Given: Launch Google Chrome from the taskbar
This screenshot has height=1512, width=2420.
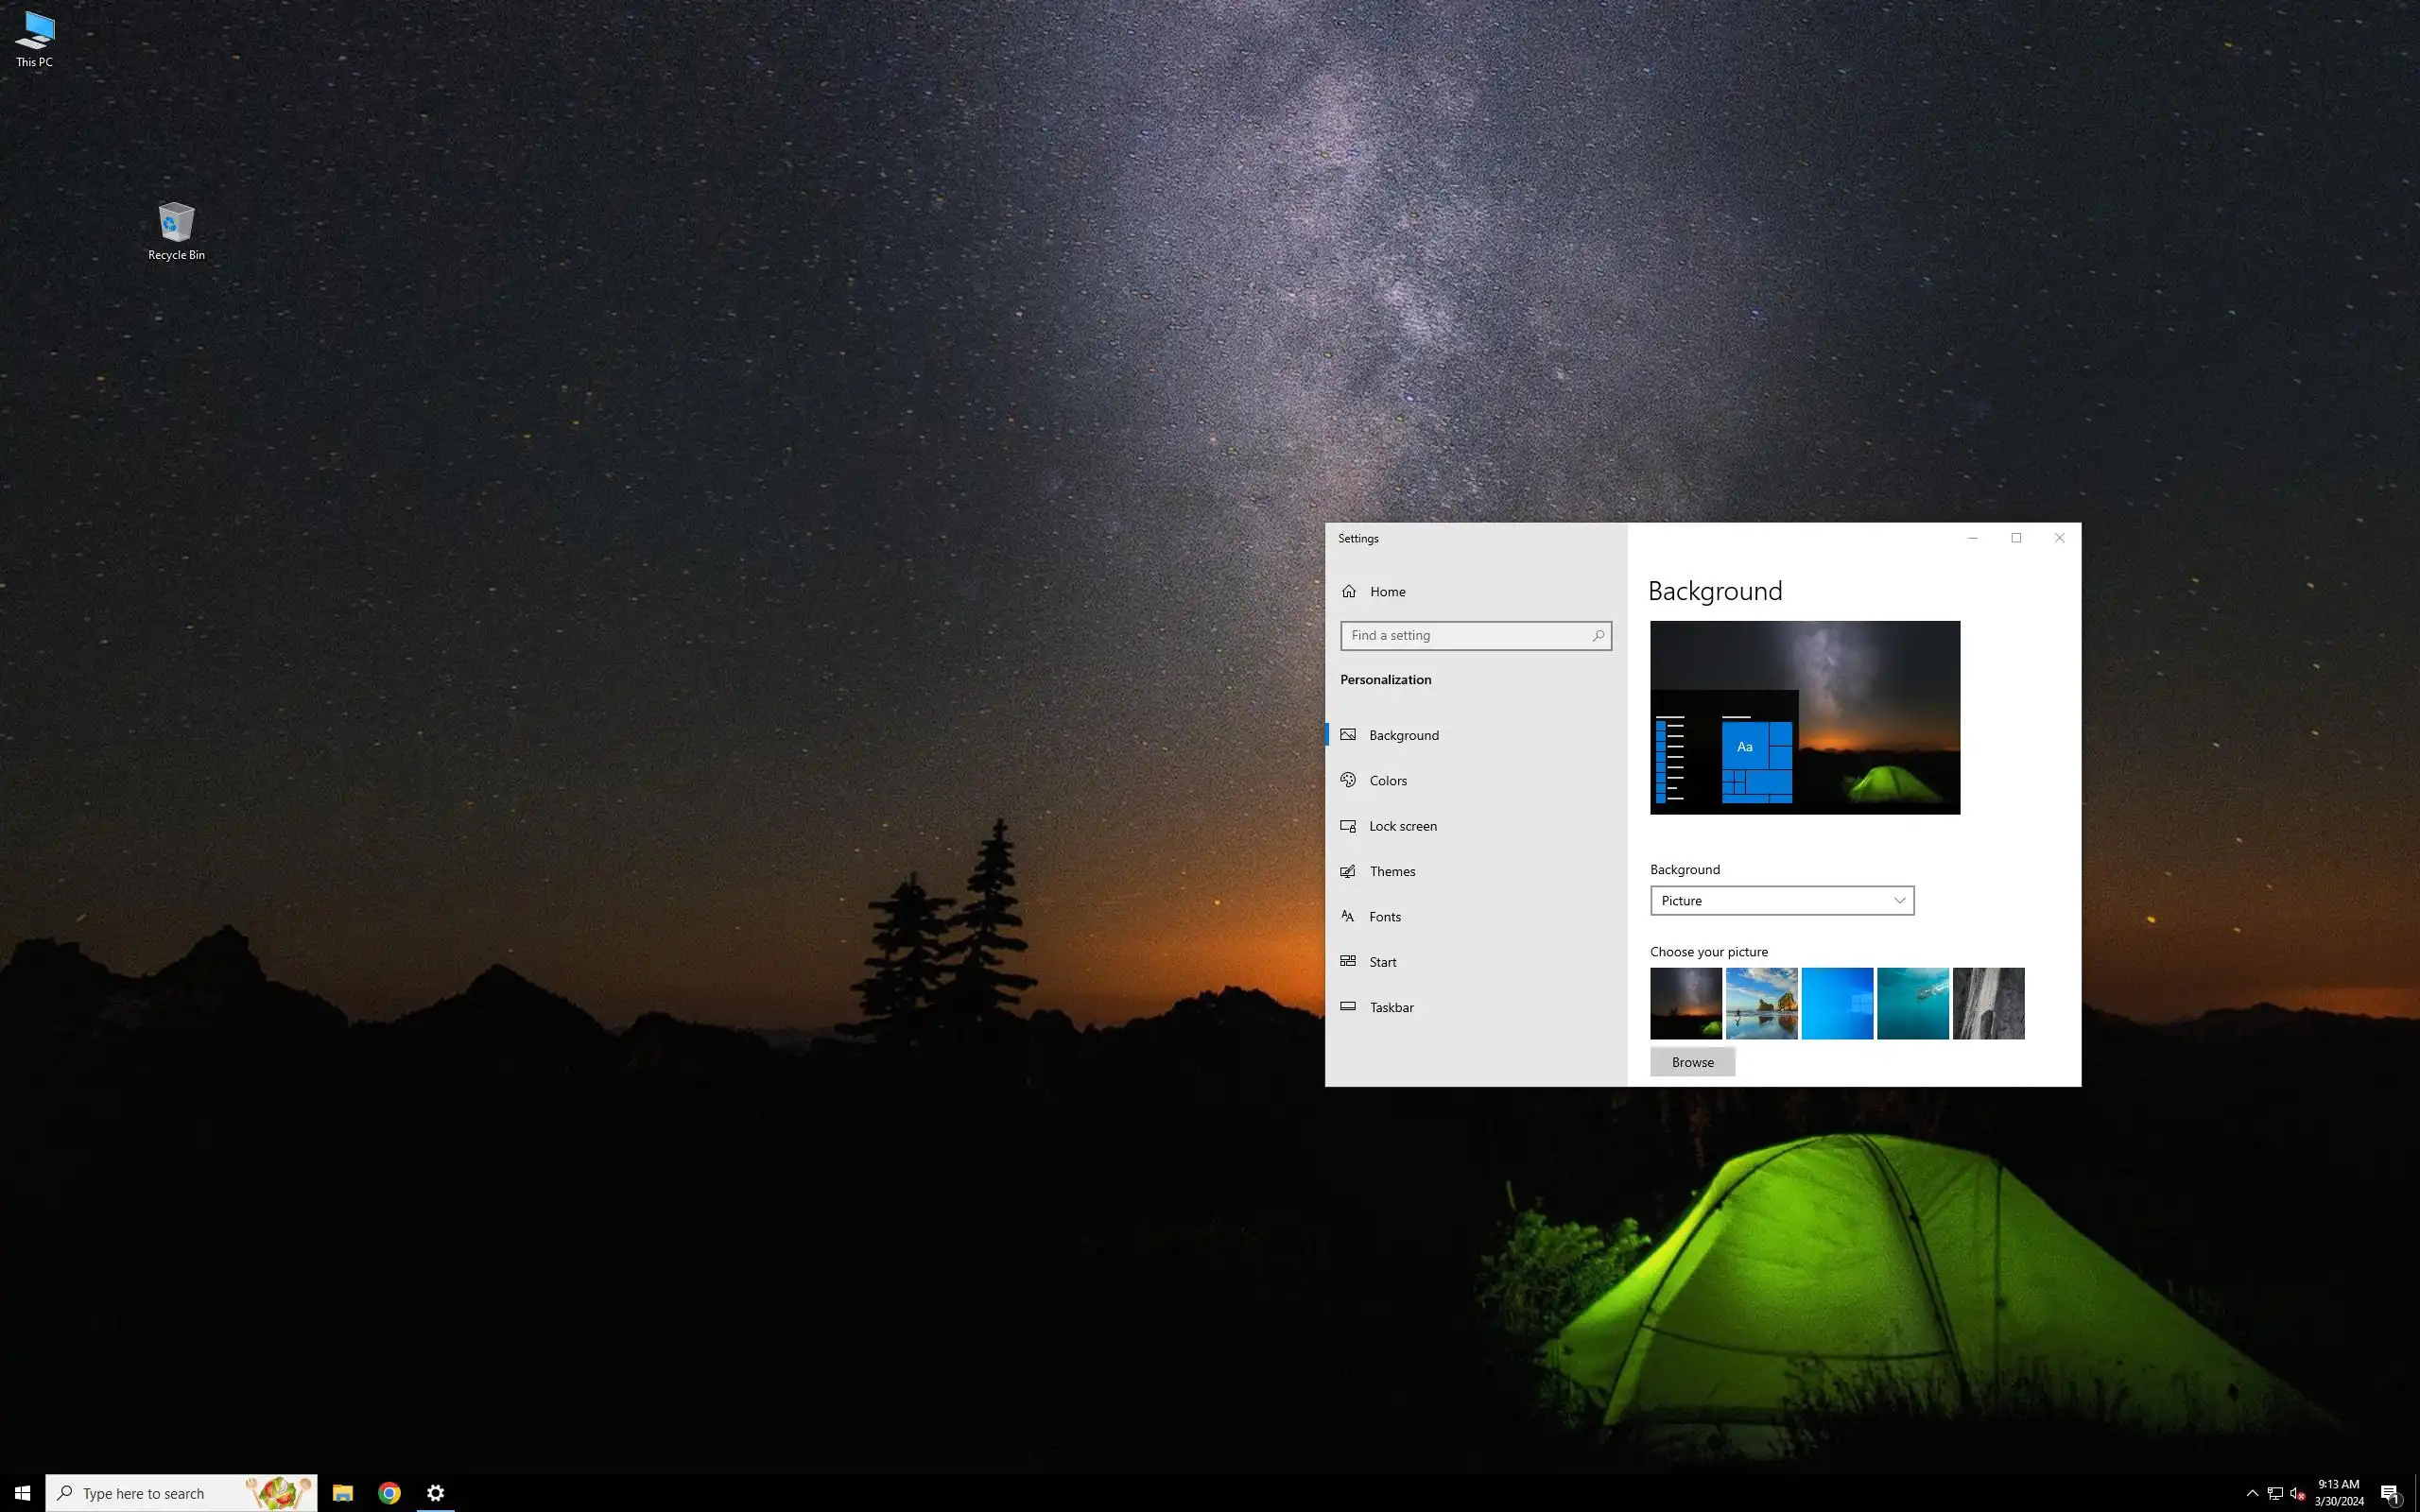Looking at the screenshot, I should (389, 1493).
